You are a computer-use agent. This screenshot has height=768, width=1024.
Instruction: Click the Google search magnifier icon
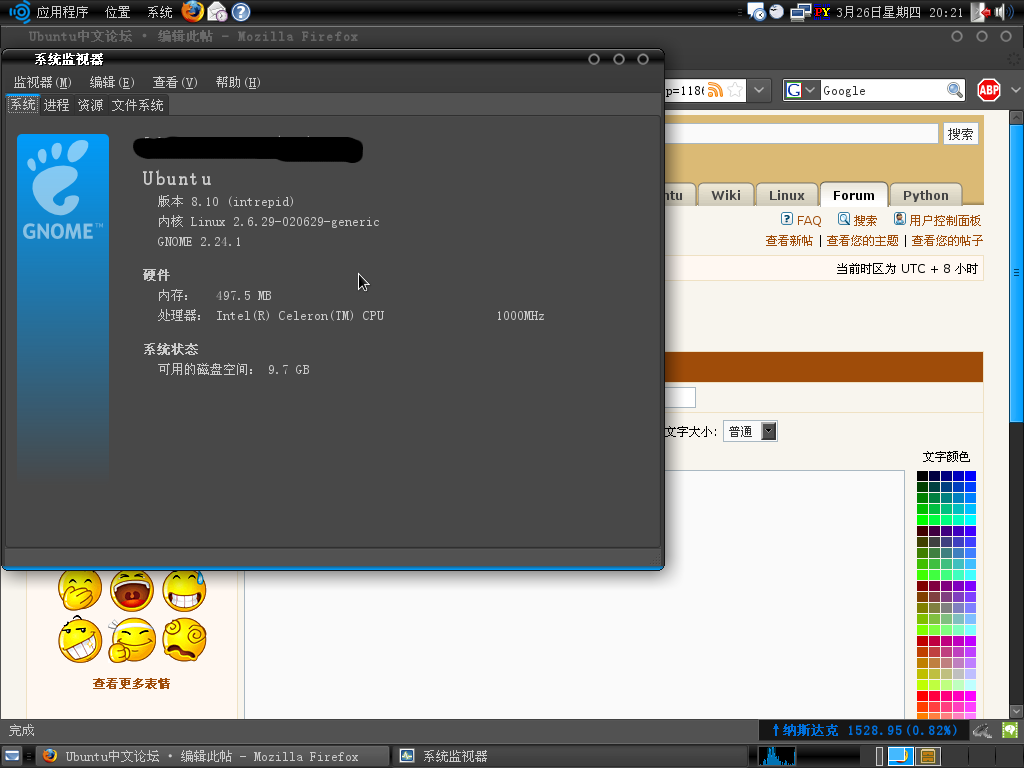pos(954,90)
